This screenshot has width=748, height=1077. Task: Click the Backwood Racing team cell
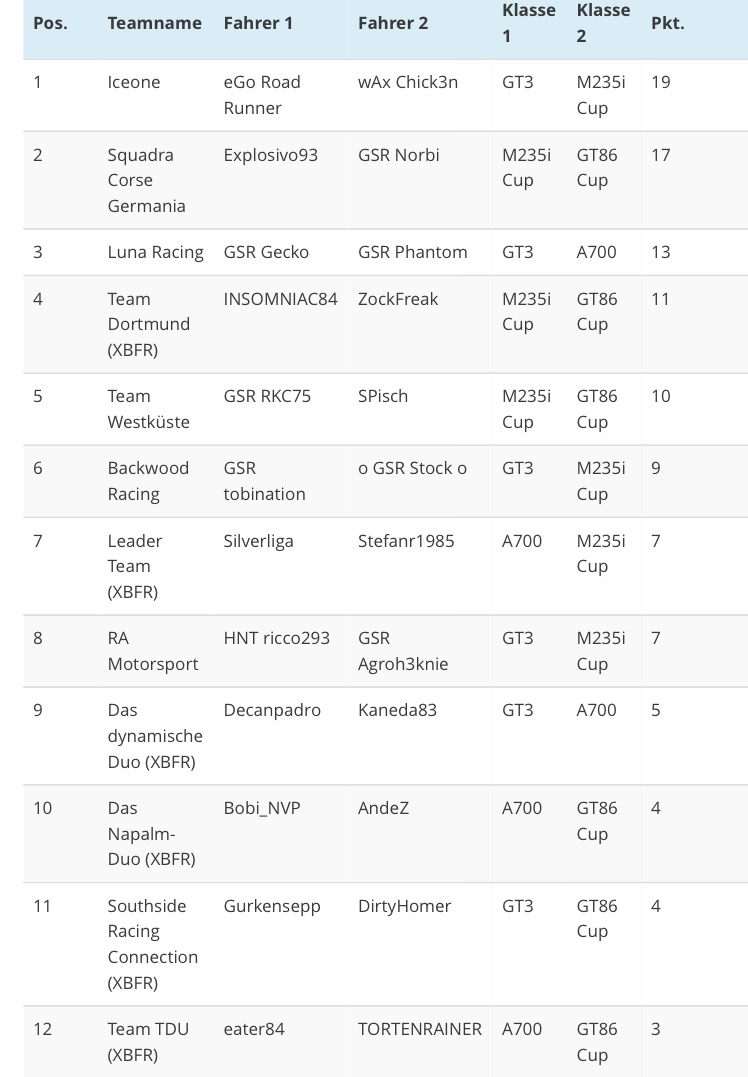pos(148,481)
